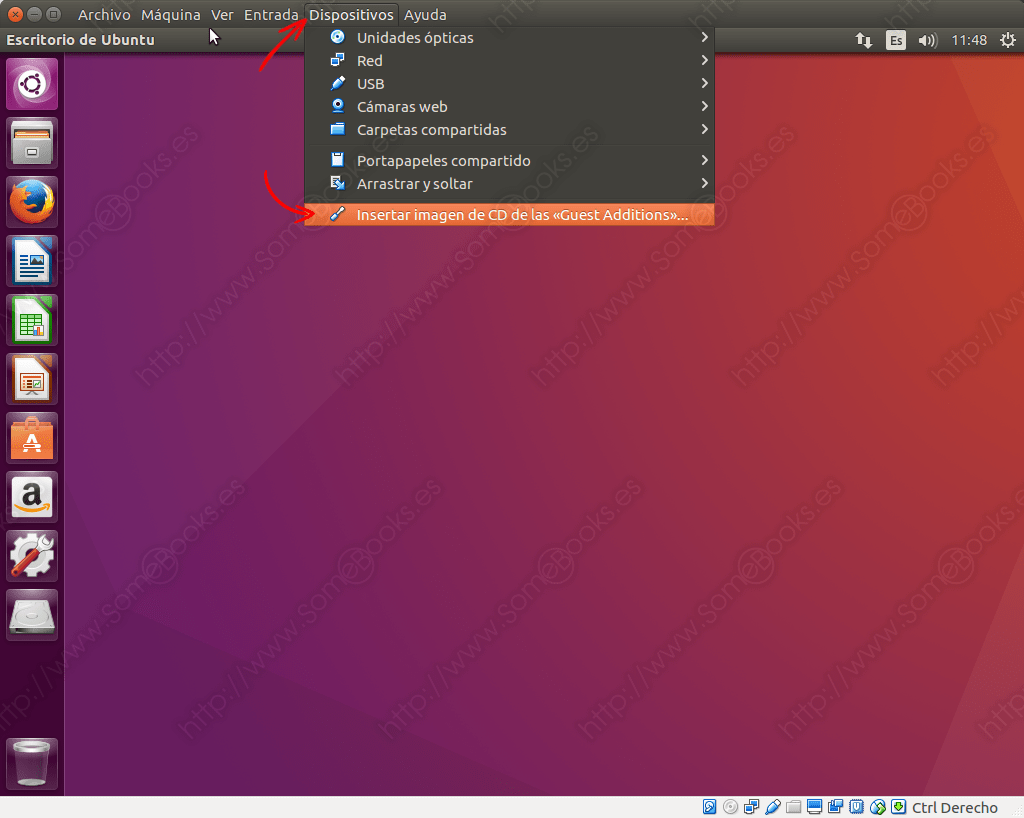Click the Es keyboard layout indicator
This screenshot has width=1024, height=818.
click(x=896, y=41)
